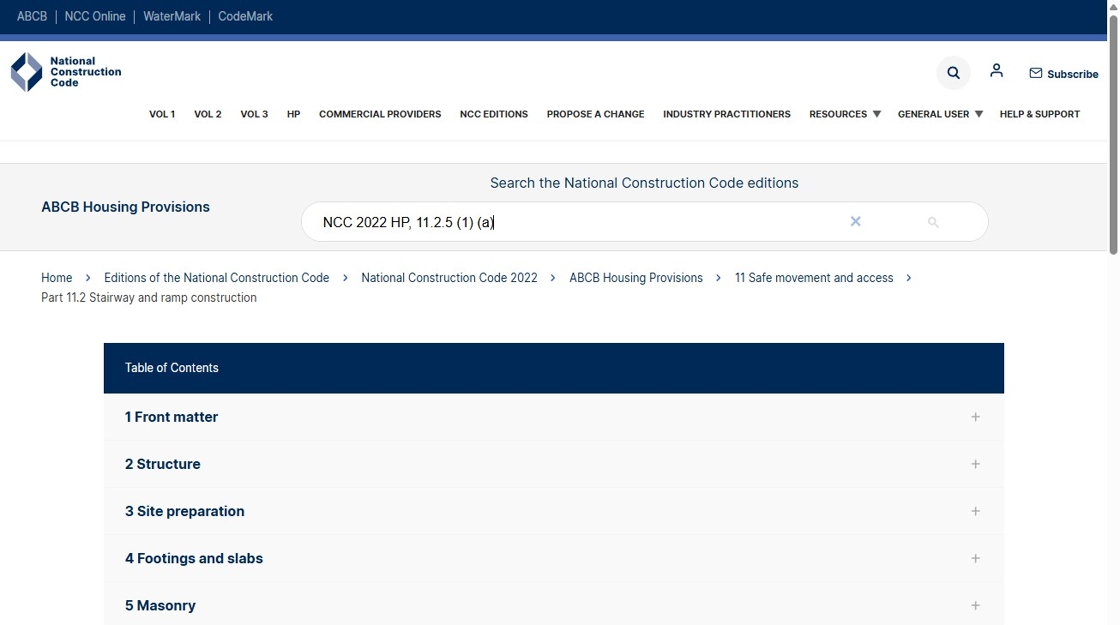Open the VOL 3 menu item
The width and height of the screenshot is (1120, 625).
click(254, 114)
